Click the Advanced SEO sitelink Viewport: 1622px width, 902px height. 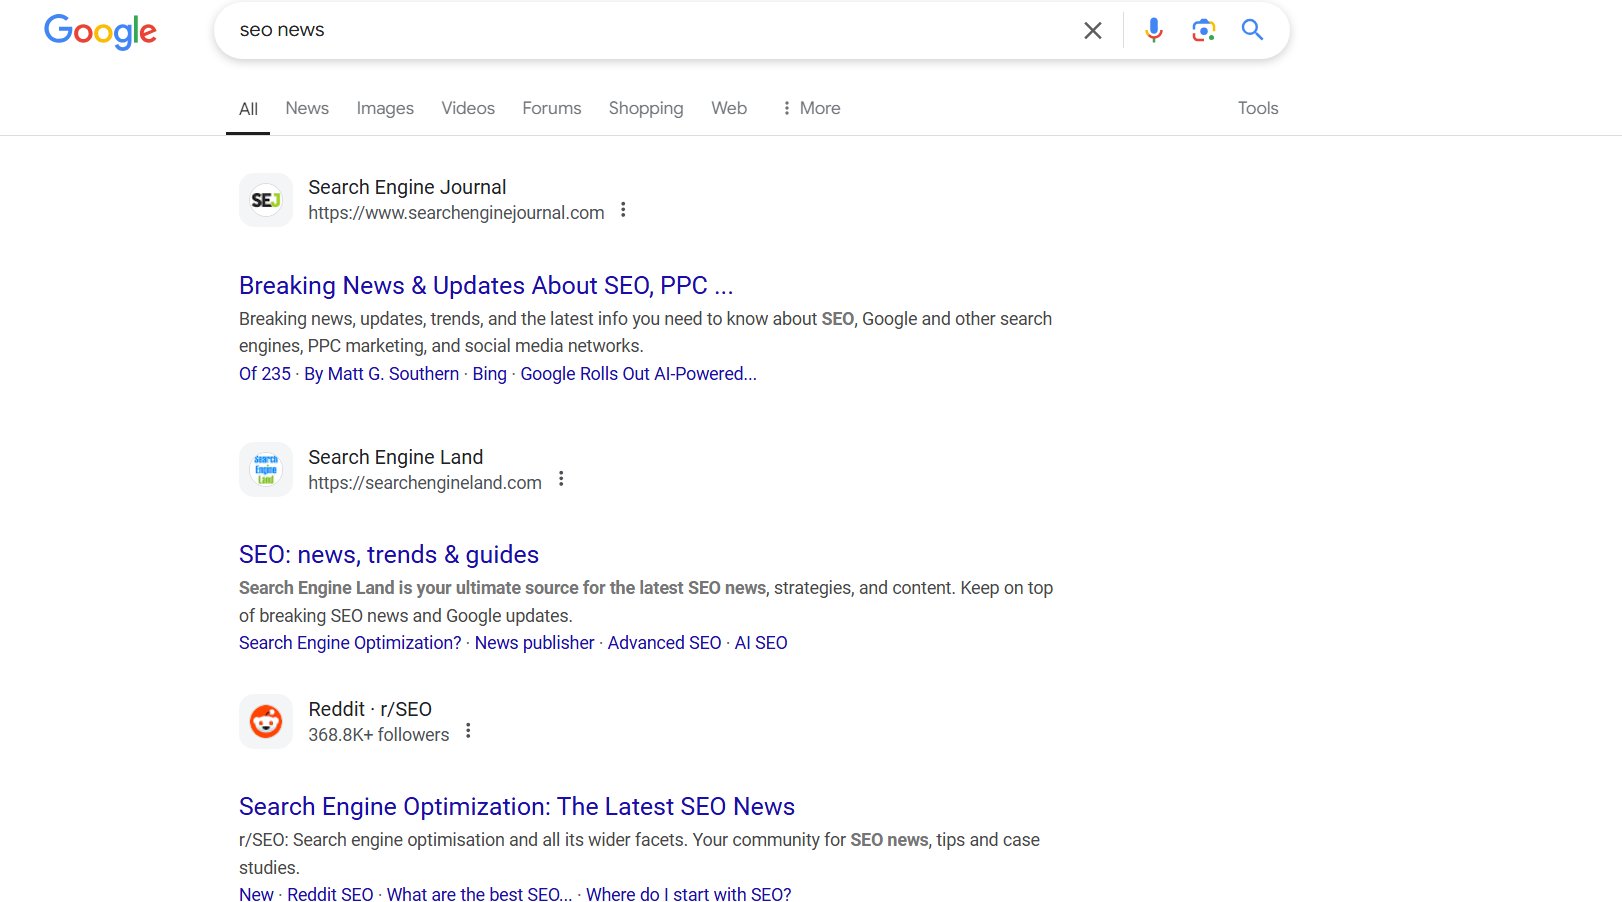click(x=664, y=642)
